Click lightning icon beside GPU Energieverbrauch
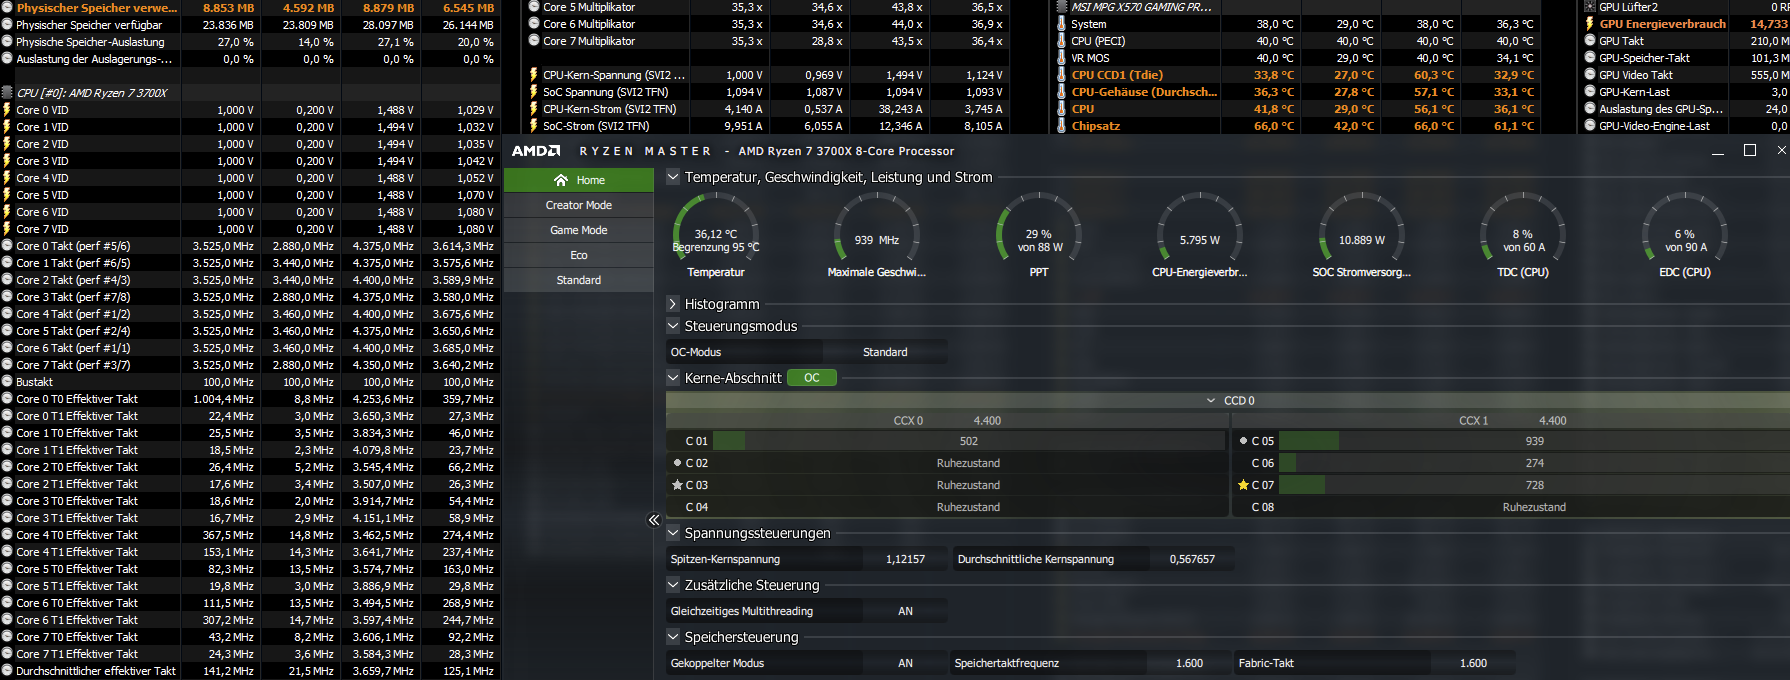The height and width of the screenshot is (680, 1790). [x=1589, y=24]
